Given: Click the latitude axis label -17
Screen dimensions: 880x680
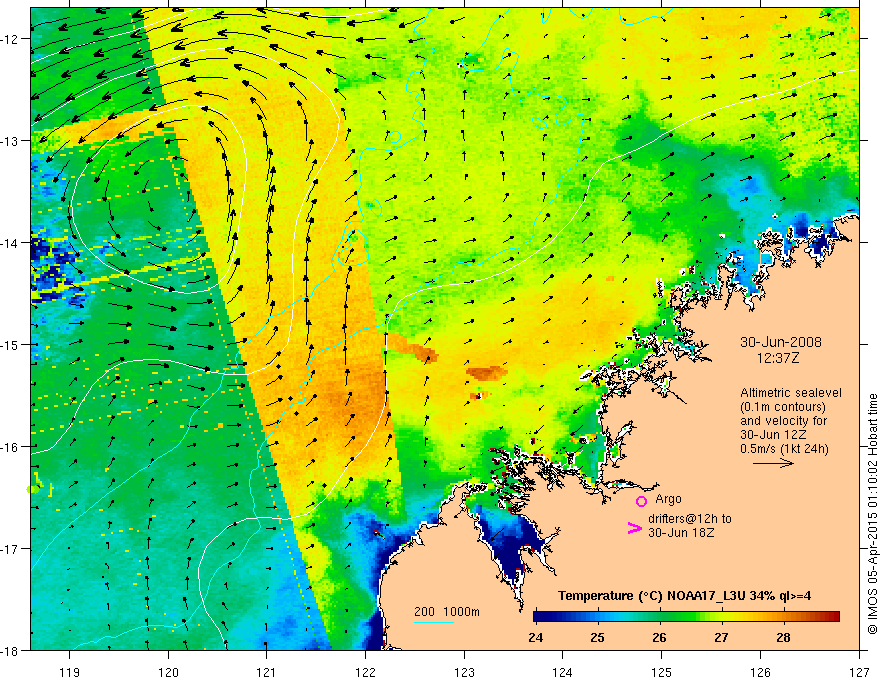Looking at the screenshot, I should pyautogui.click(x=12, y=548).
